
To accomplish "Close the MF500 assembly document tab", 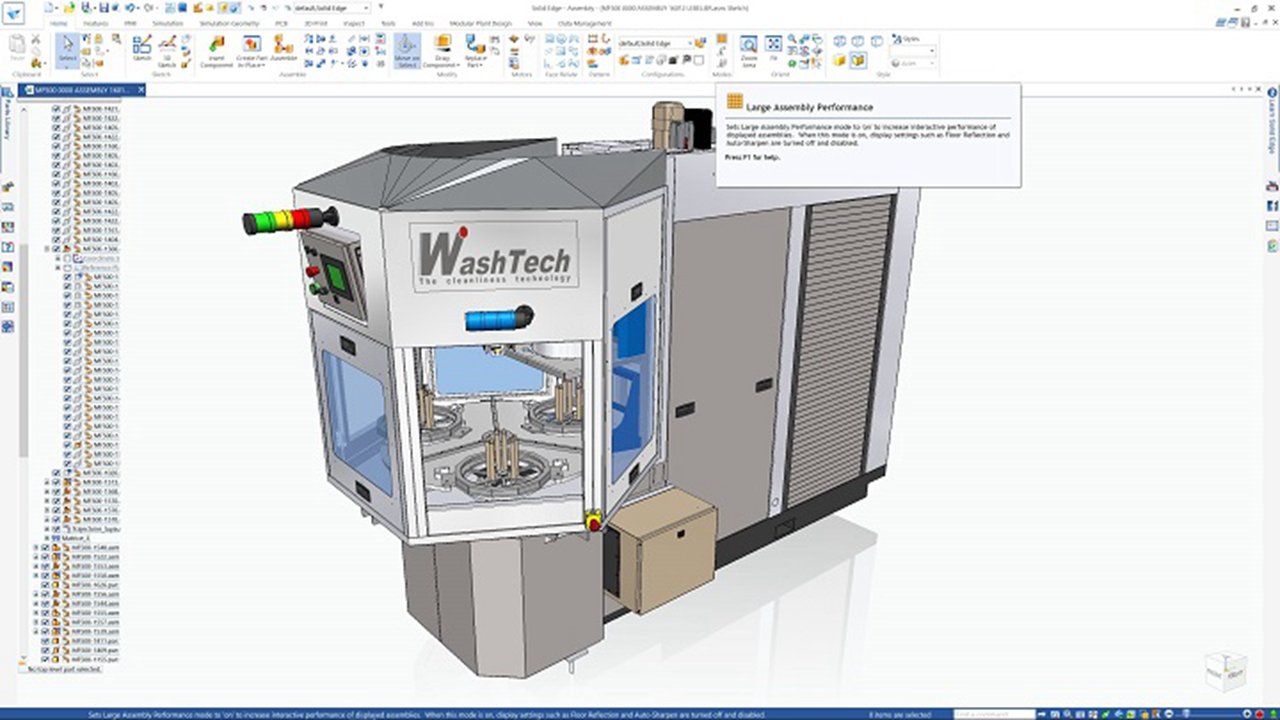I will coord(141,90).
